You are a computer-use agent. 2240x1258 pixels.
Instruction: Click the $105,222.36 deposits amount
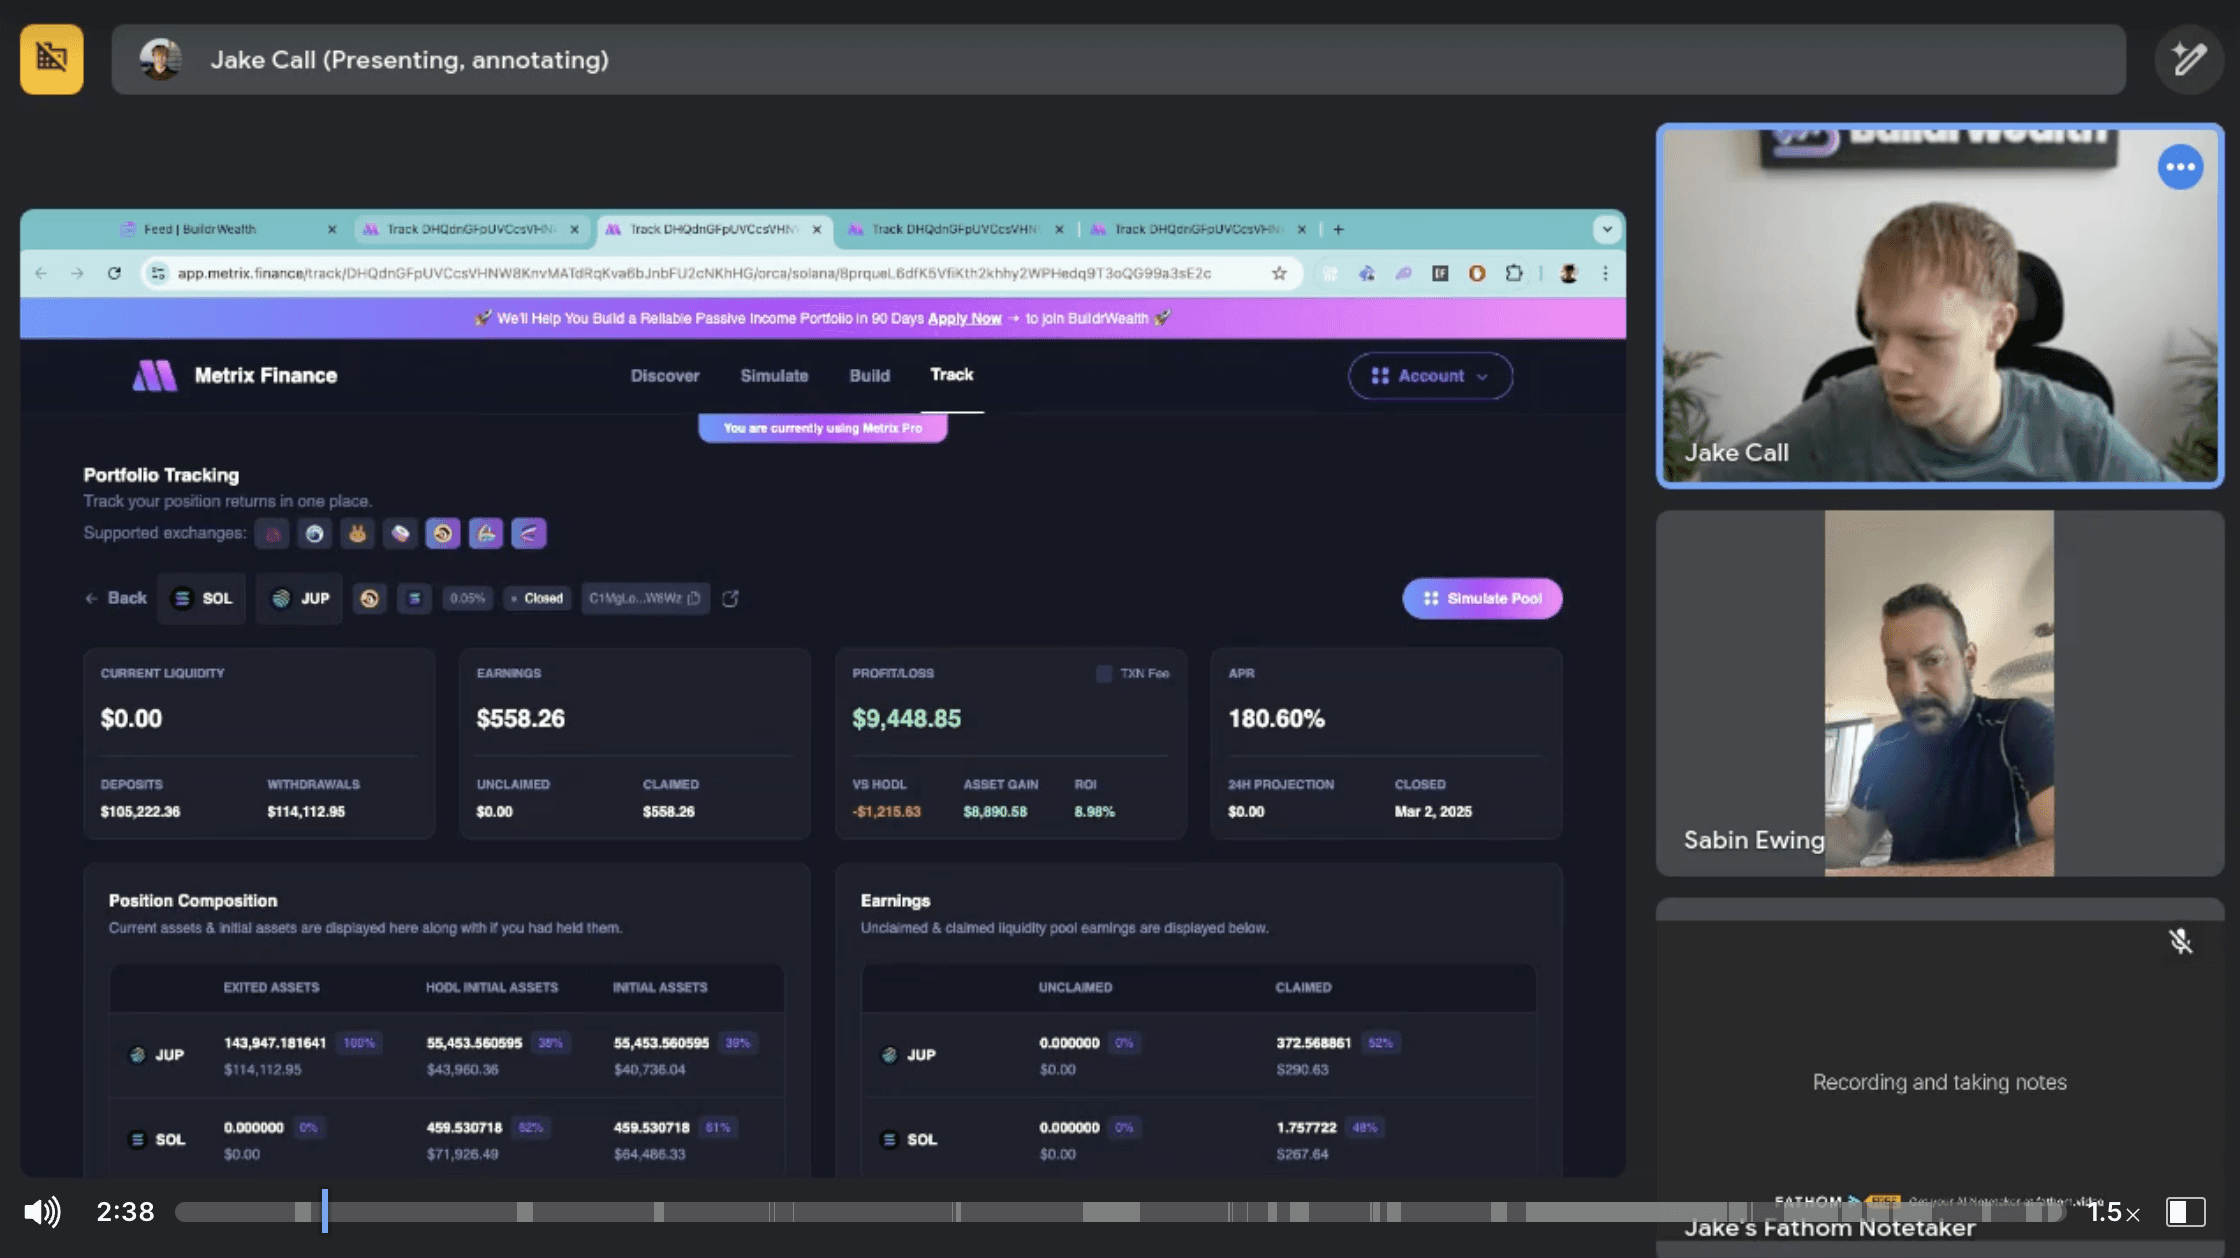[x=140, y=811]
